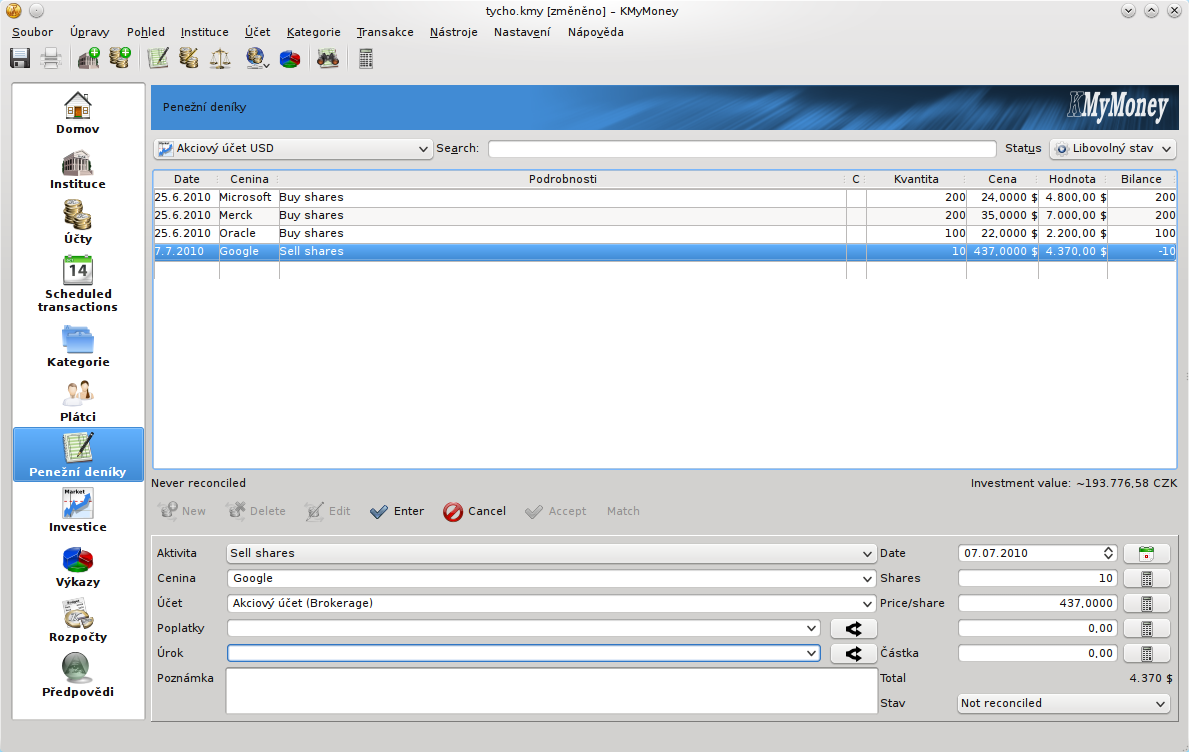Viewport: 1189px width, 752px height.
Task: Open the Nástroje menu
Action: [453, 32]
